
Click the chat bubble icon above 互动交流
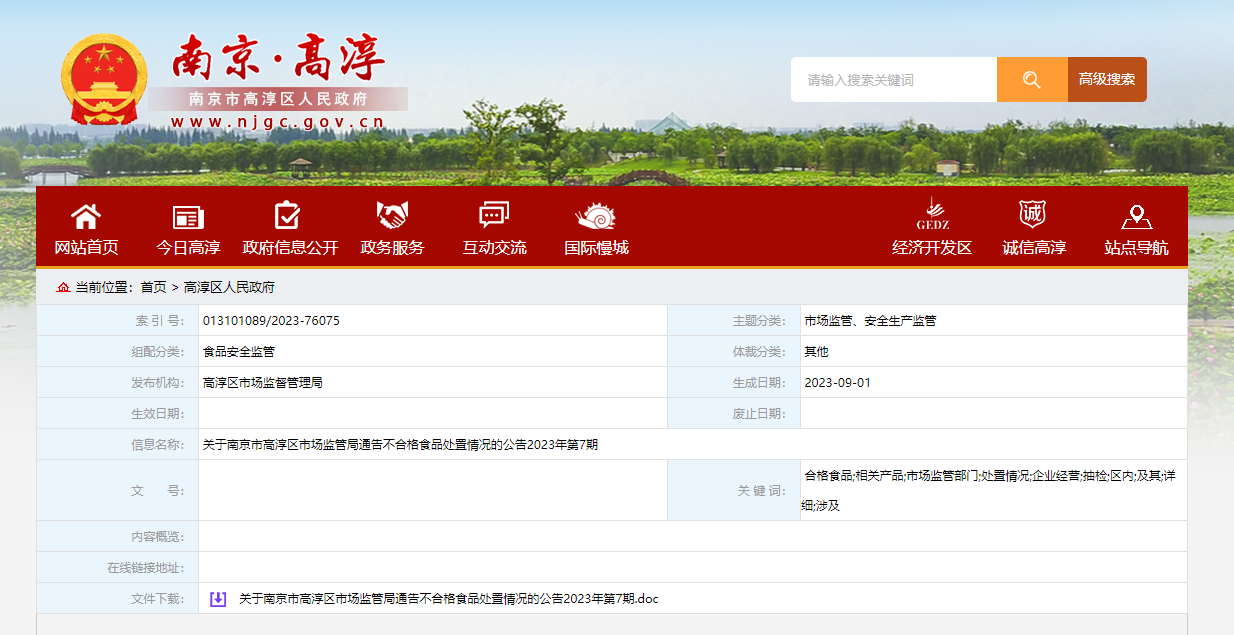tap(494, 215)
